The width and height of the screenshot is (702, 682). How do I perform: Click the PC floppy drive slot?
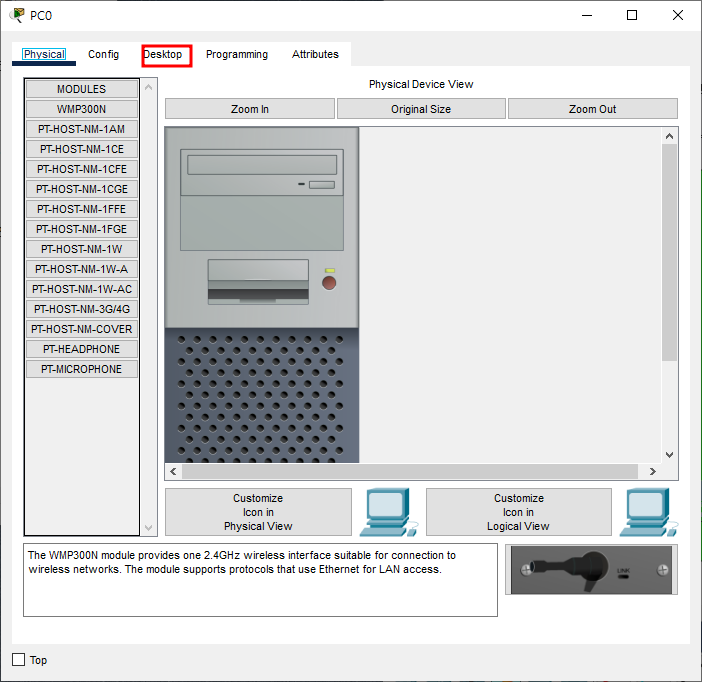(x=258, y=282)
